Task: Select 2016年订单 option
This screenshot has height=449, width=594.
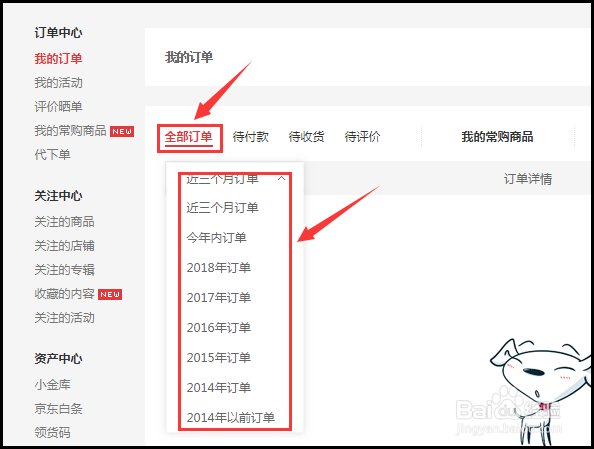Action: pyautogui.click(x=219, y=327)
